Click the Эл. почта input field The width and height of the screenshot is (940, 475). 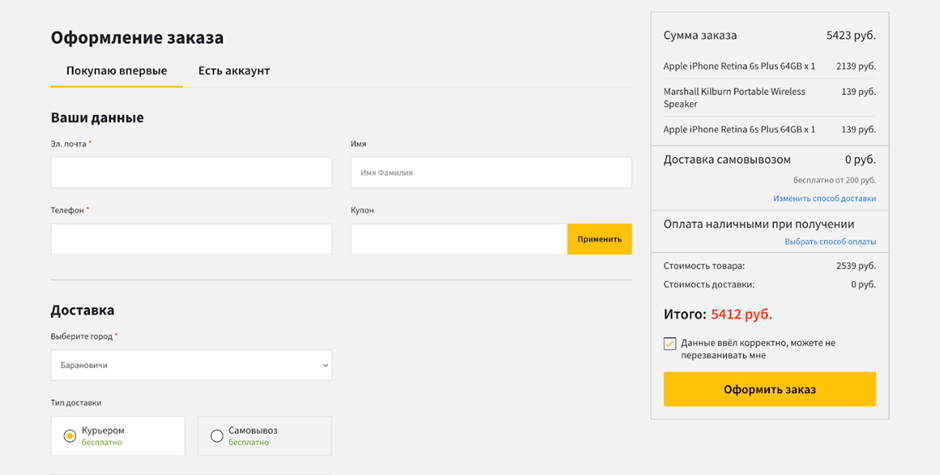point(191,172)
